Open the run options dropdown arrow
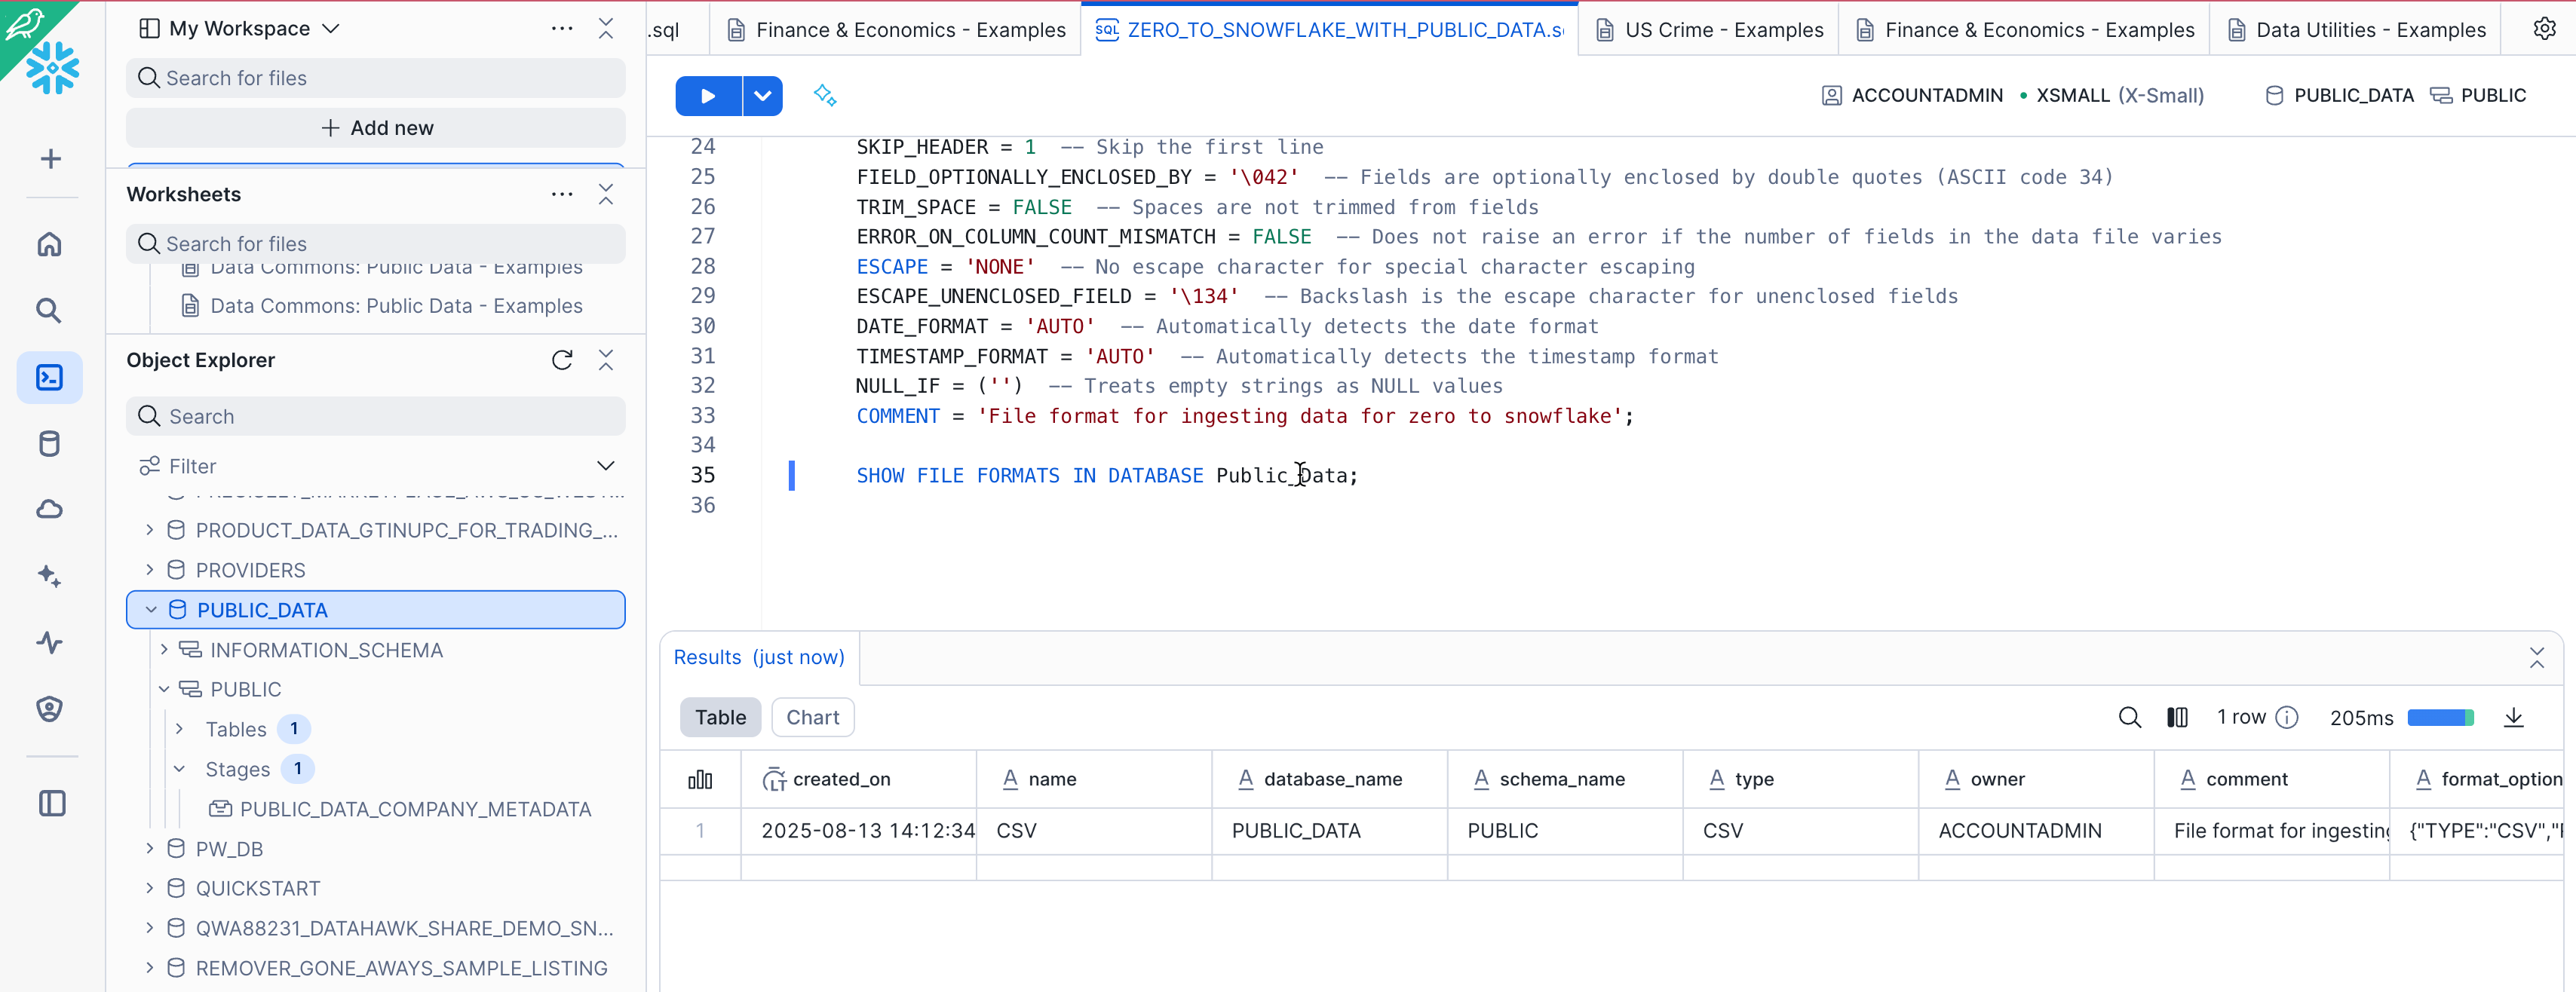The image size is (2576, 992). [762, 96]
